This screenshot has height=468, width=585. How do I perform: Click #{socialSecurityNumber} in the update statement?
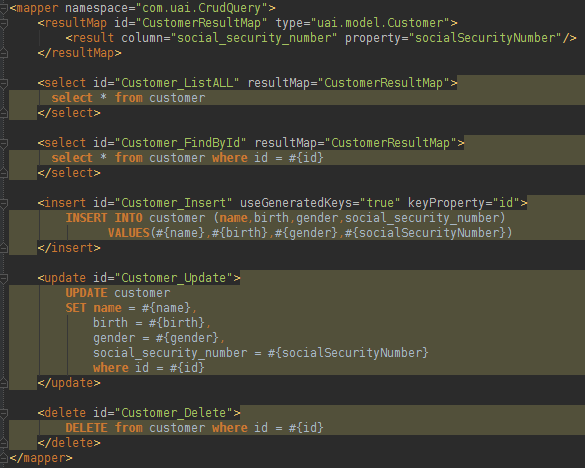coord(348,352)
